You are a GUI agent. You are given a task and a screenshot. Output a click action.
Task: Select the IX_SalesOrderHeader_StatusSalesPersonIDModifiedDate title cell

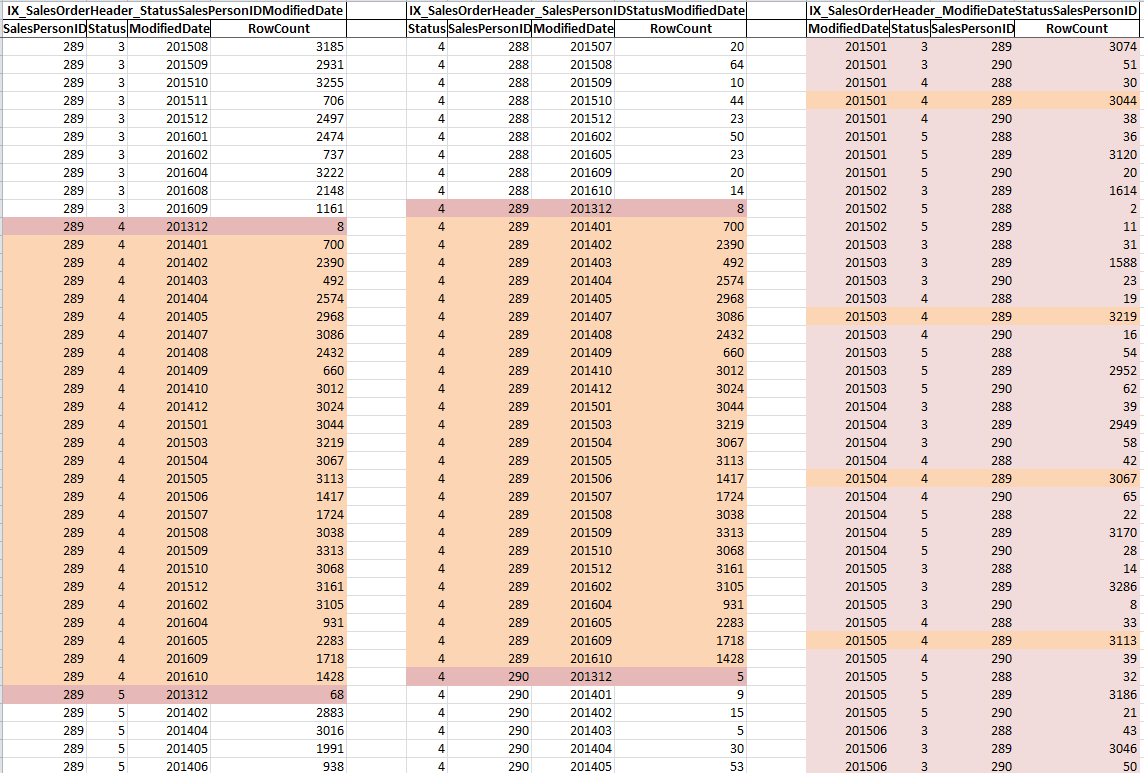click(174, 10)
